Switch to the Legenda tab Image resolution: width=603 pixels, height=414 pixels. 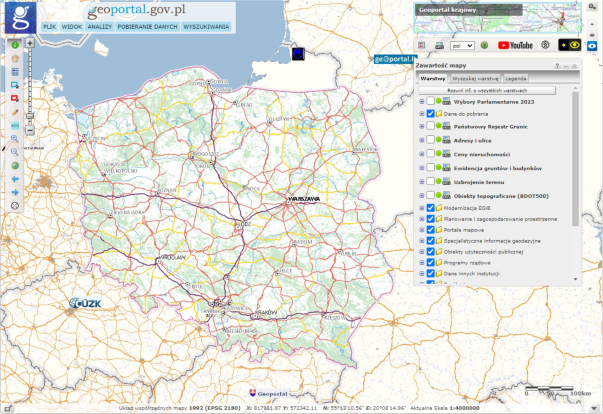516,77
